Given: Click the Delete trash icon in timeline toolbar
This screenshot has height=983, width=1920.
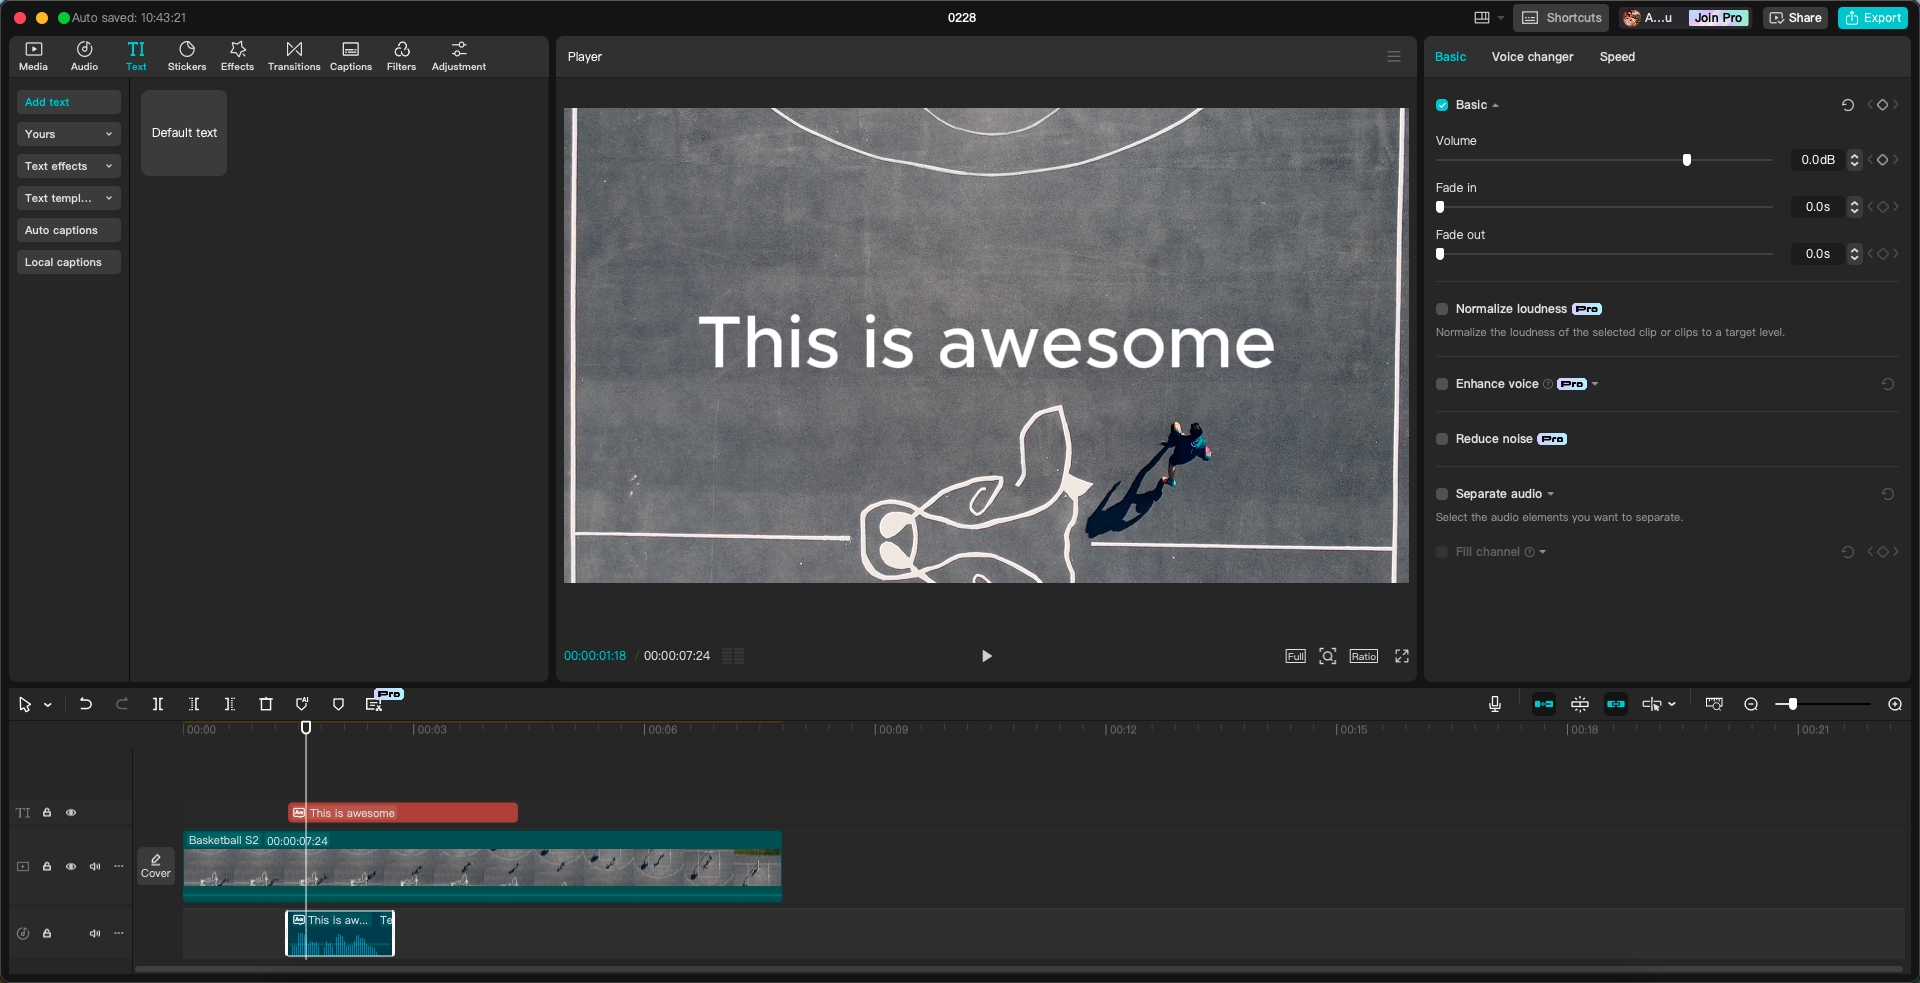Looking at the screenshot, I should (x=266, y=704).
